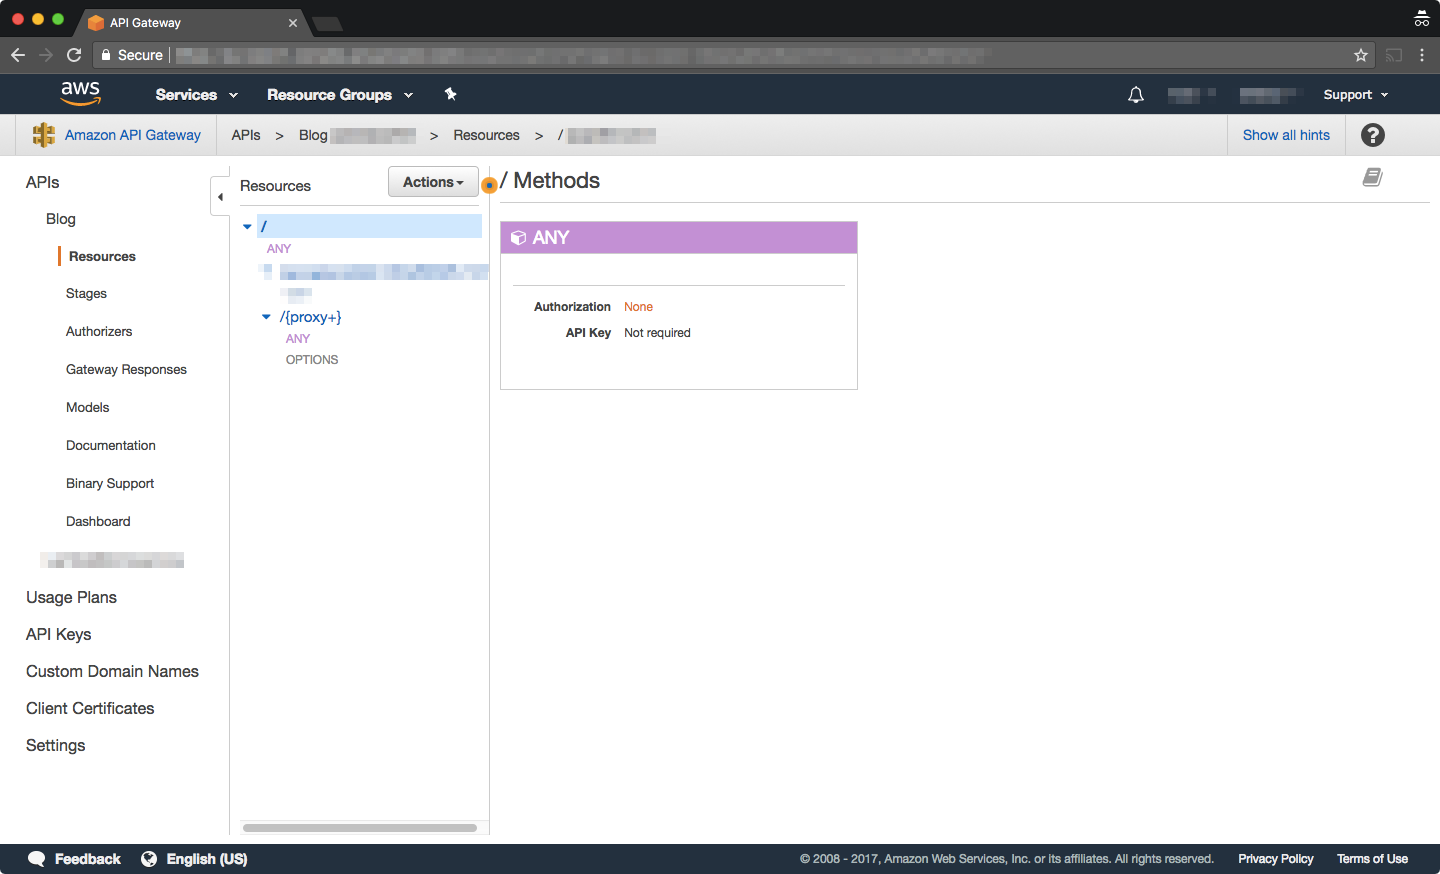Viewport: 1440px width, 874px height.
Task: Open Privacy Policy link
Action: pos(1276,859)
